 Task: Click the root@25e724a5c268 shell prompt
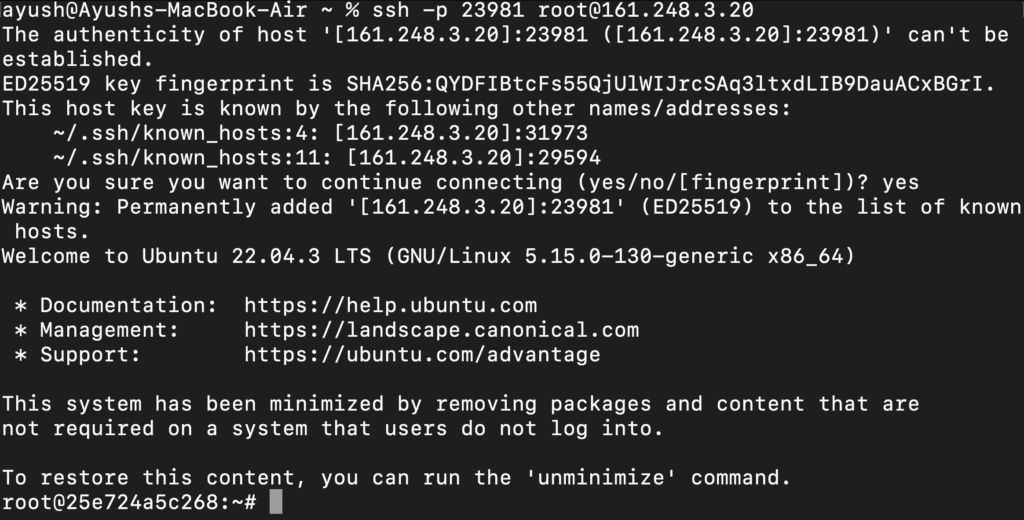coord(130,501)
